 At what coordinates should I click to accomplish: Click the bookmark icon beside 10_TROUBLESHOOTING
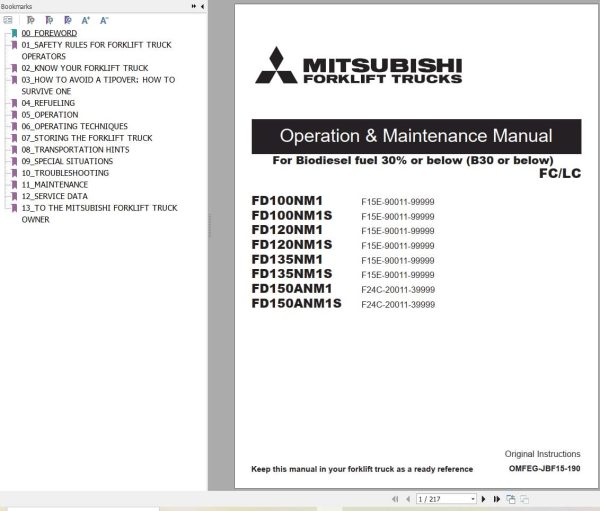tap(14, 173)
